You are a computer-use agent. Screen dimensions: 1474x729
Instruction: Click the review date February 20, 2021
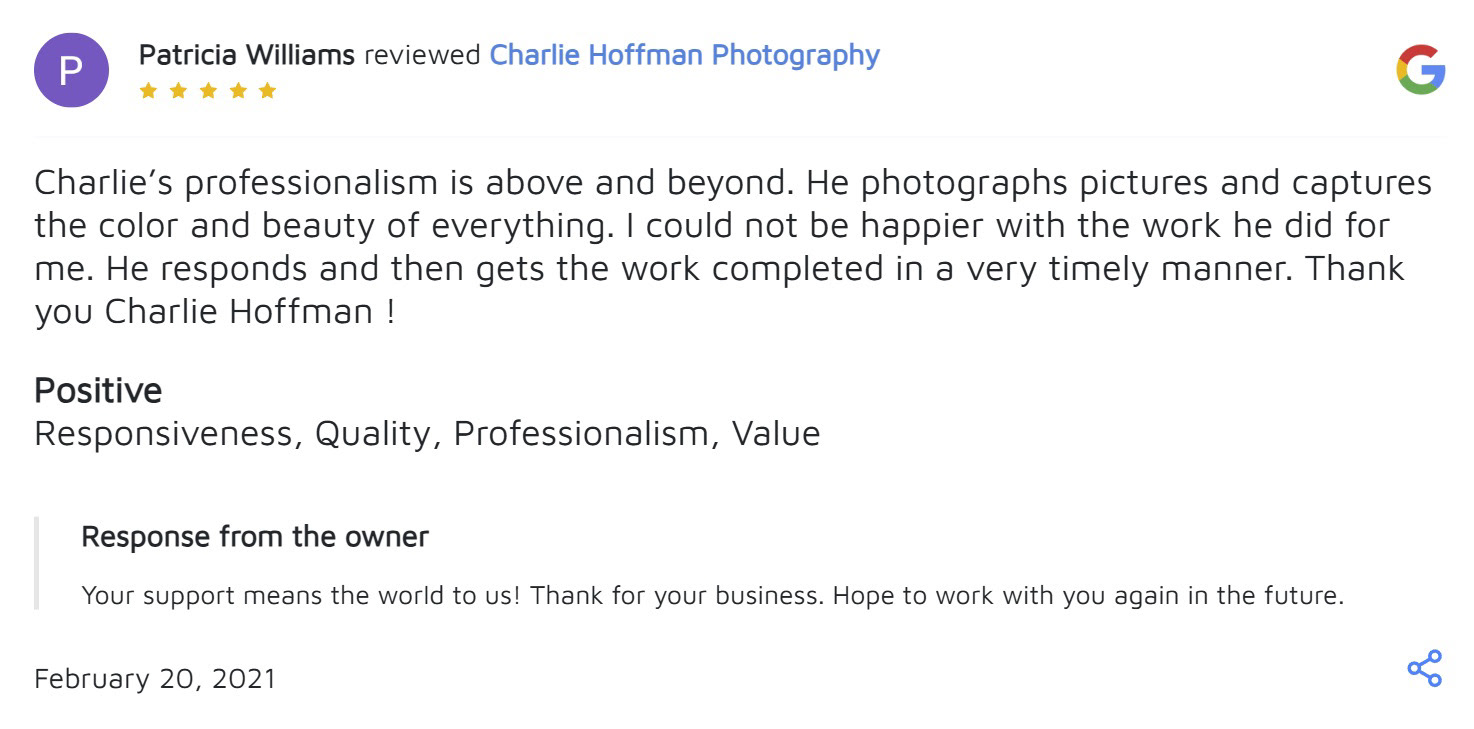pos(155,679)
